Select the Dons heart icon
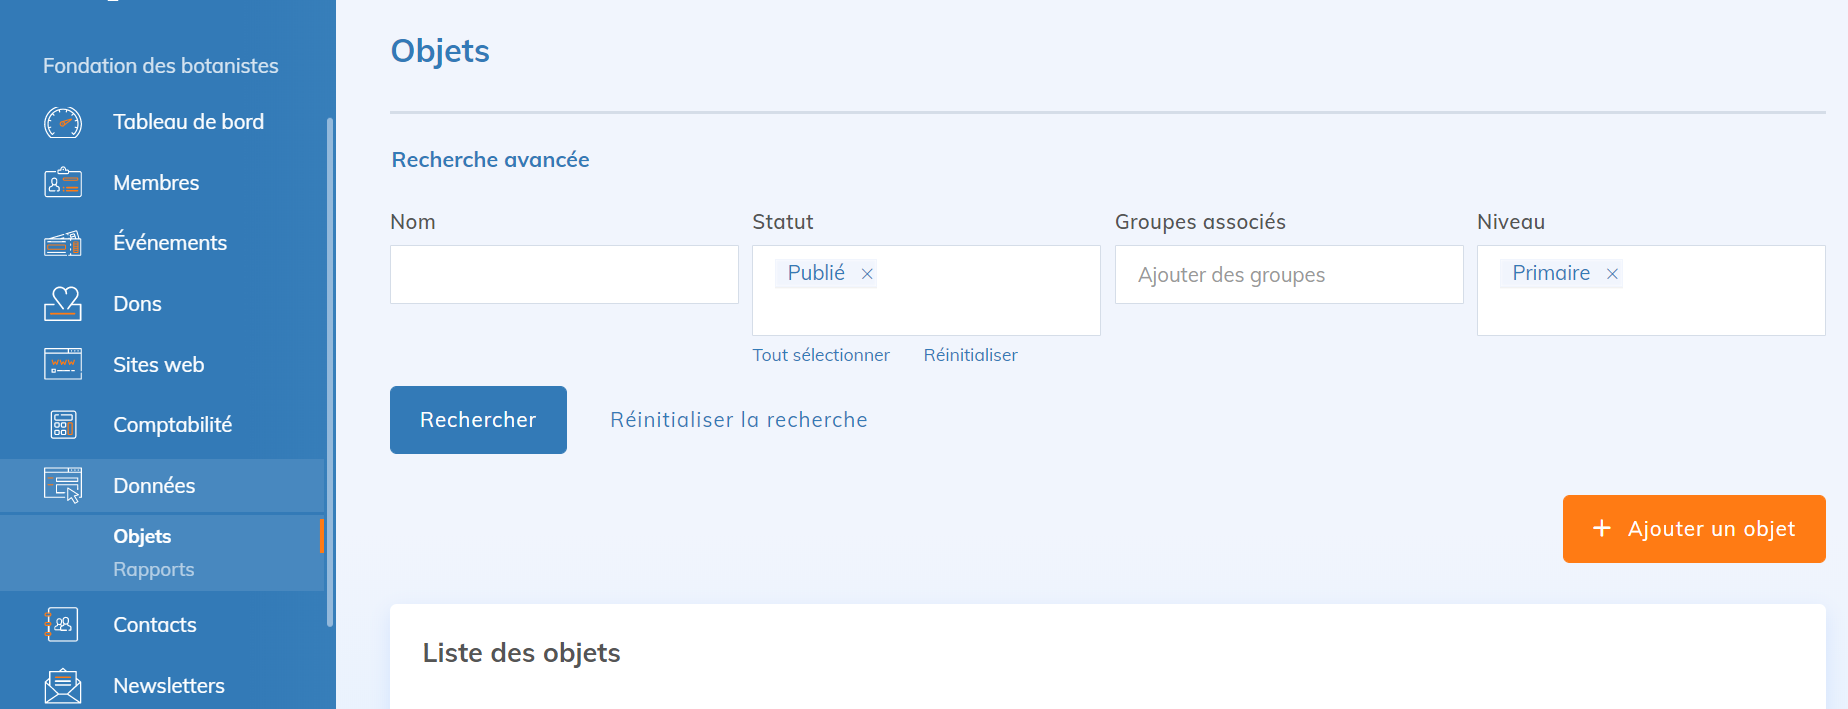This screenshot has height=709, width=1848. 63,303
